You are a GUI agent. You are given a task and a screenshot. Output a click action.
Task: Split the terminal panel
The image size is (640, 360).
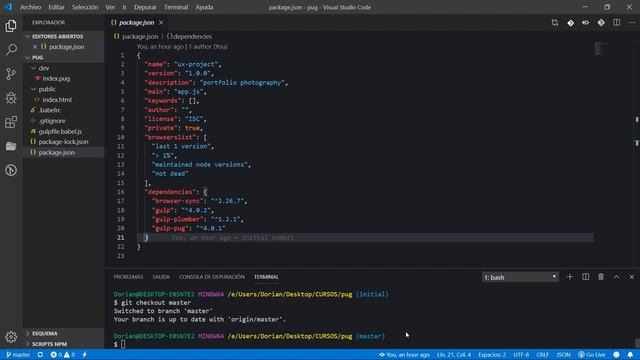(x=585, y=277)
